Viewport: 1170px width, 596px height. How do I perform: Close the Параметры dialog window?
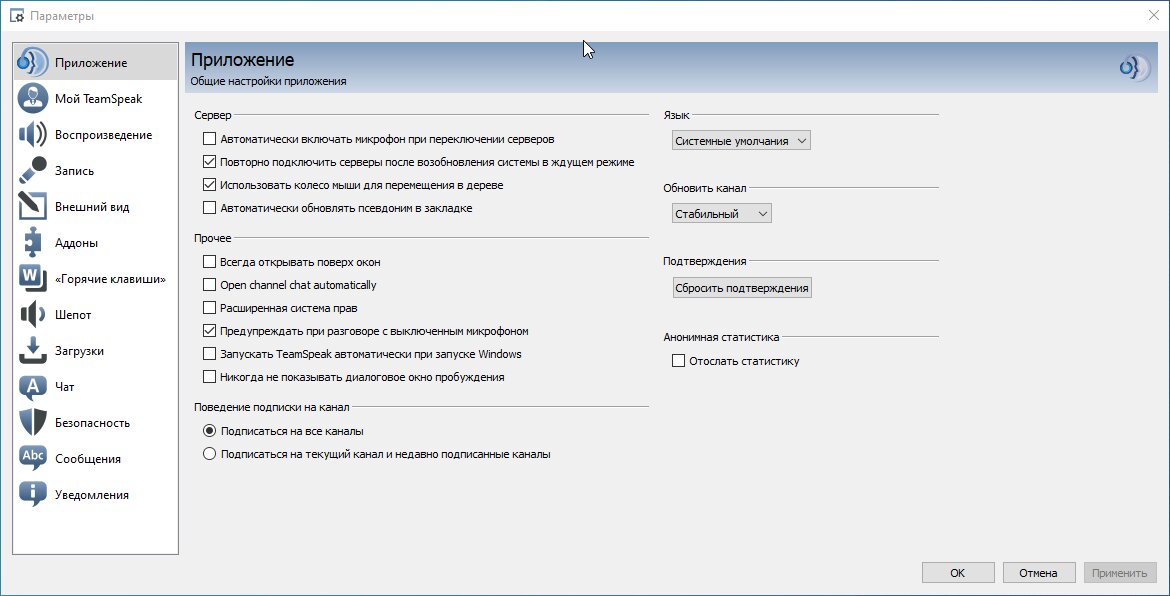pos(1153,16)
